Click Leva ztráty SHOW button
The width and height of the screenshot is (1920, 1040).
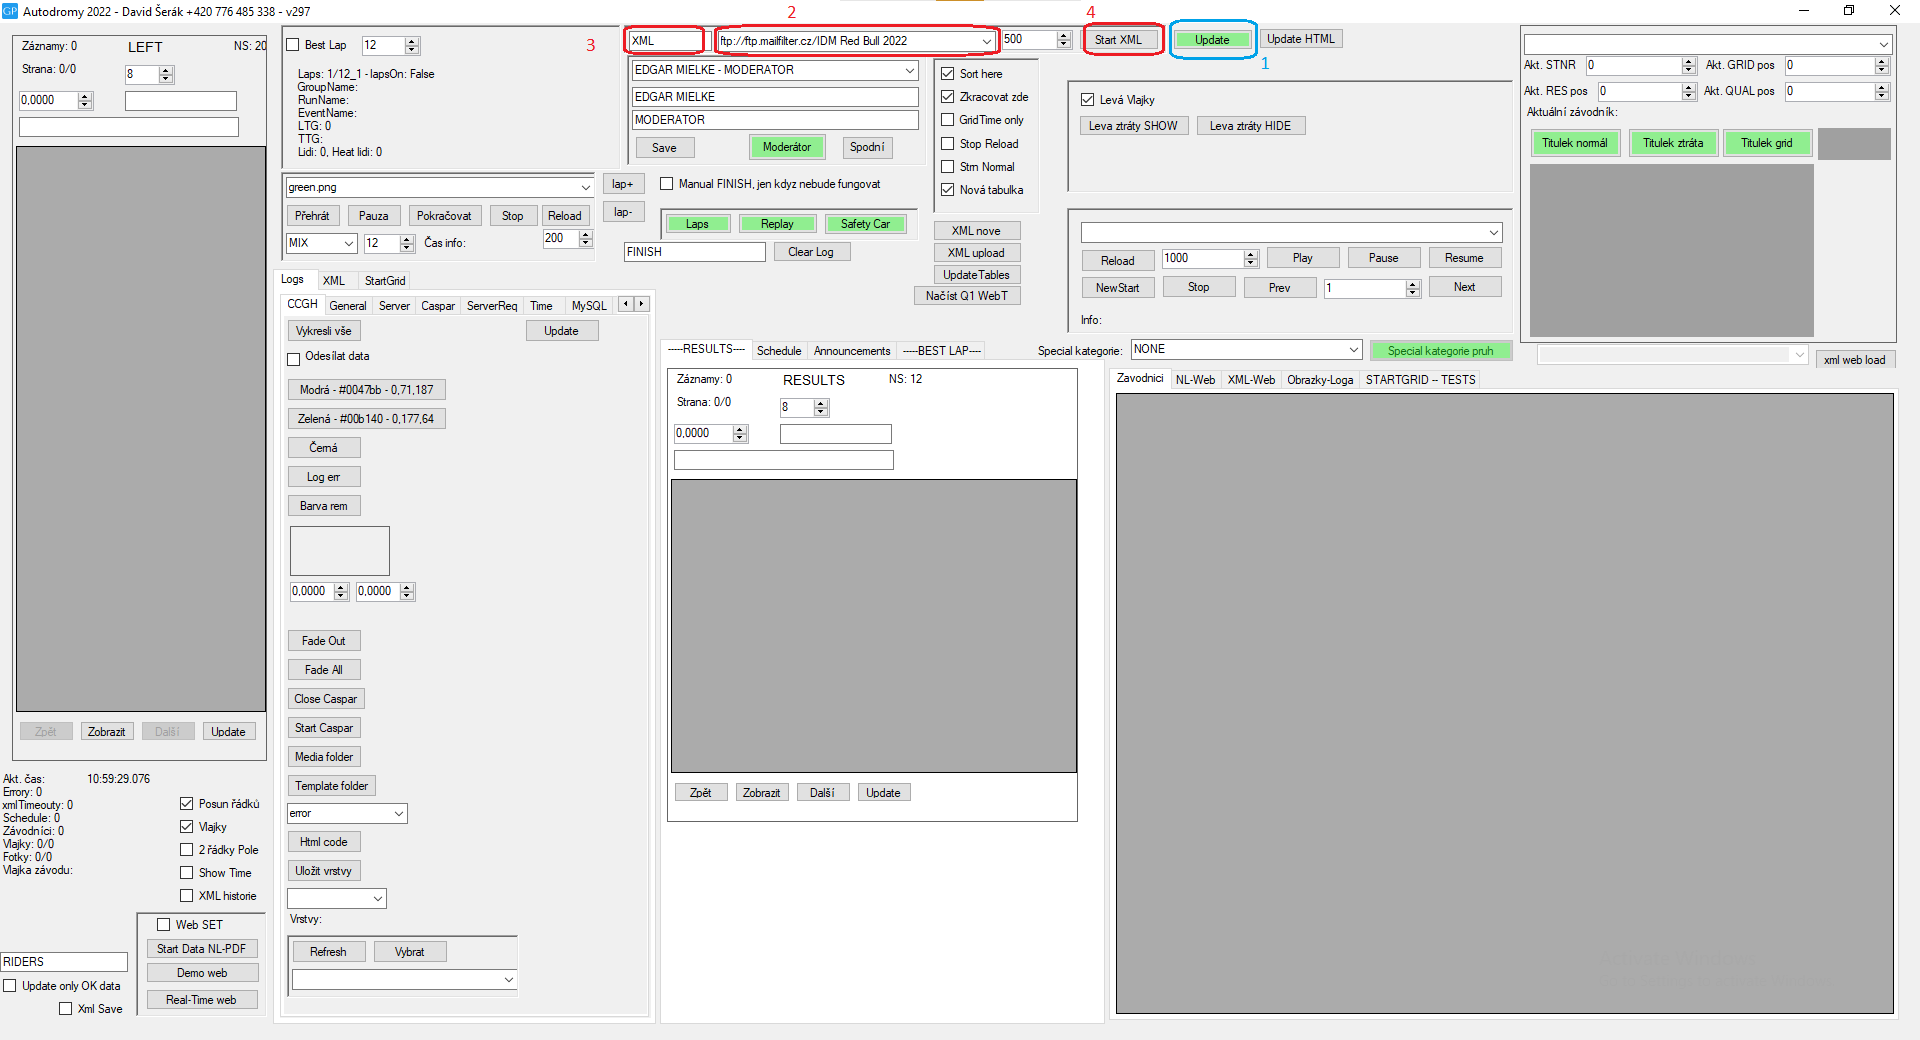[1133, 126]
